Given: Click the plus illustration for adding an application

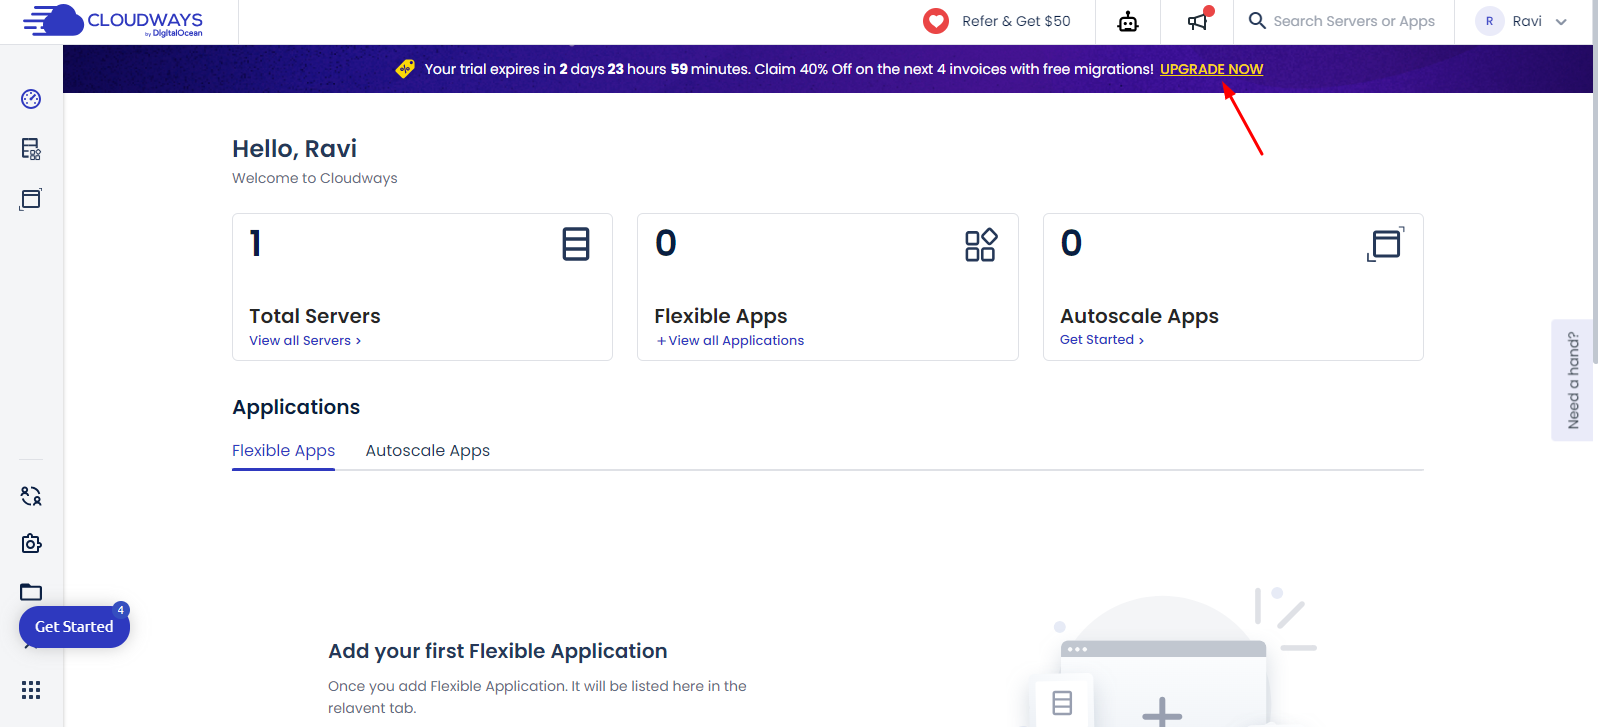Looking at the screenshot, I should click(1162, 712).
